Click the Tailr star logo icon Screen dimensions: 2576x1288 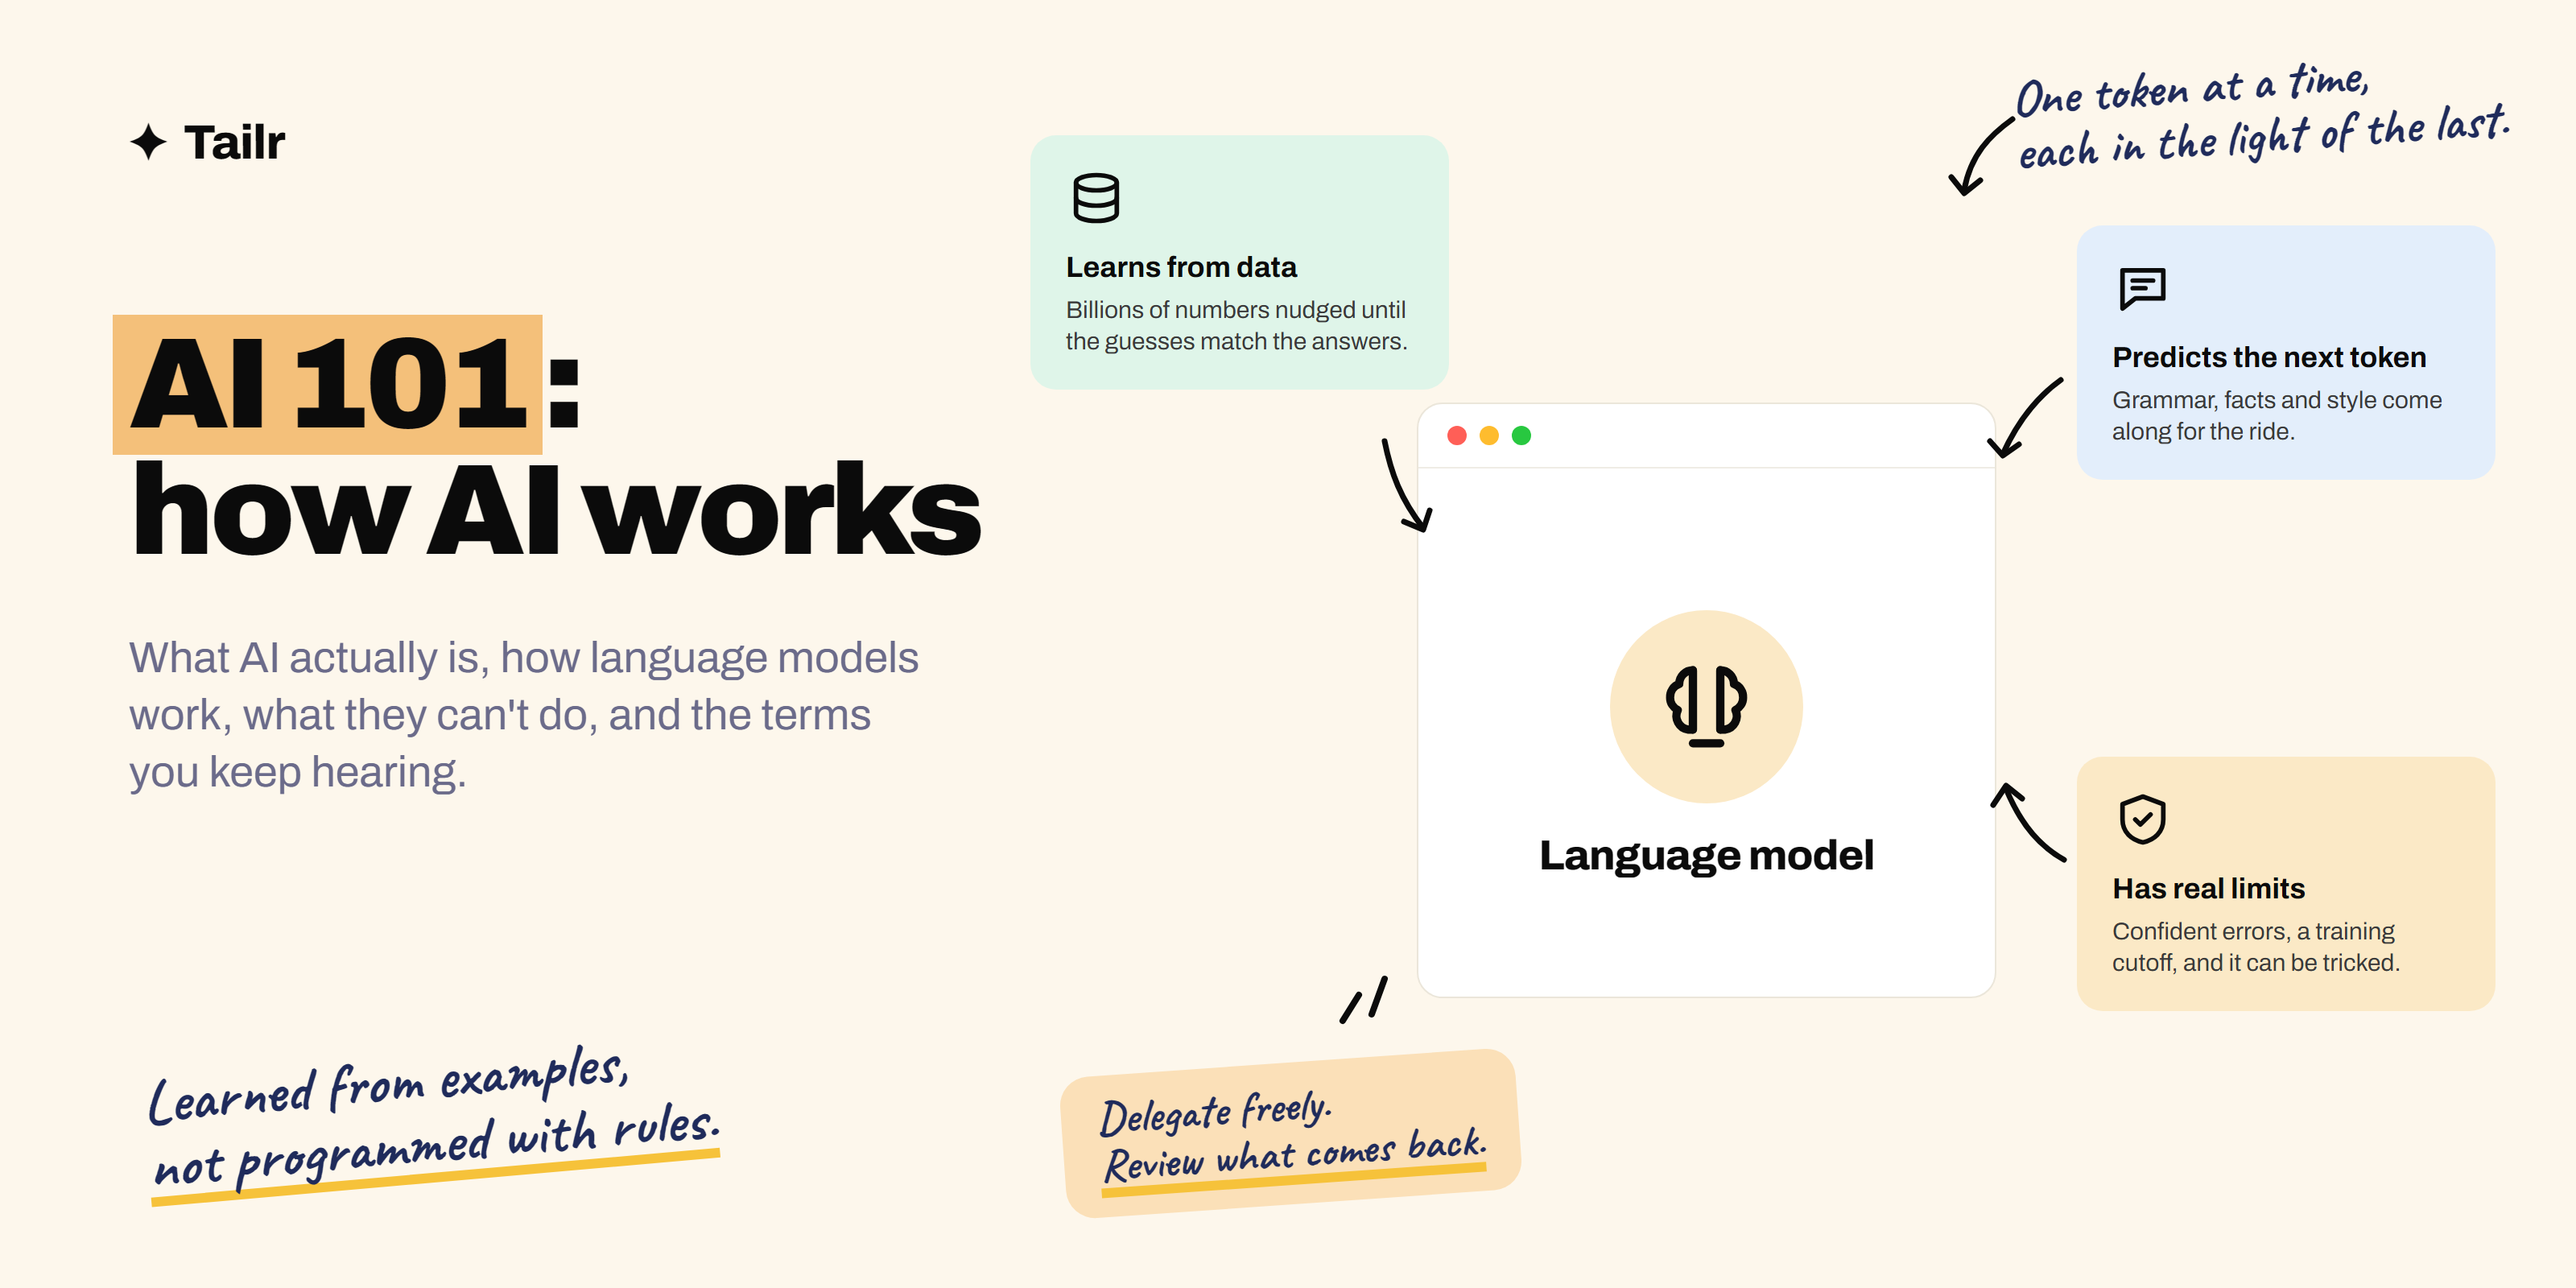coord(149,142)
